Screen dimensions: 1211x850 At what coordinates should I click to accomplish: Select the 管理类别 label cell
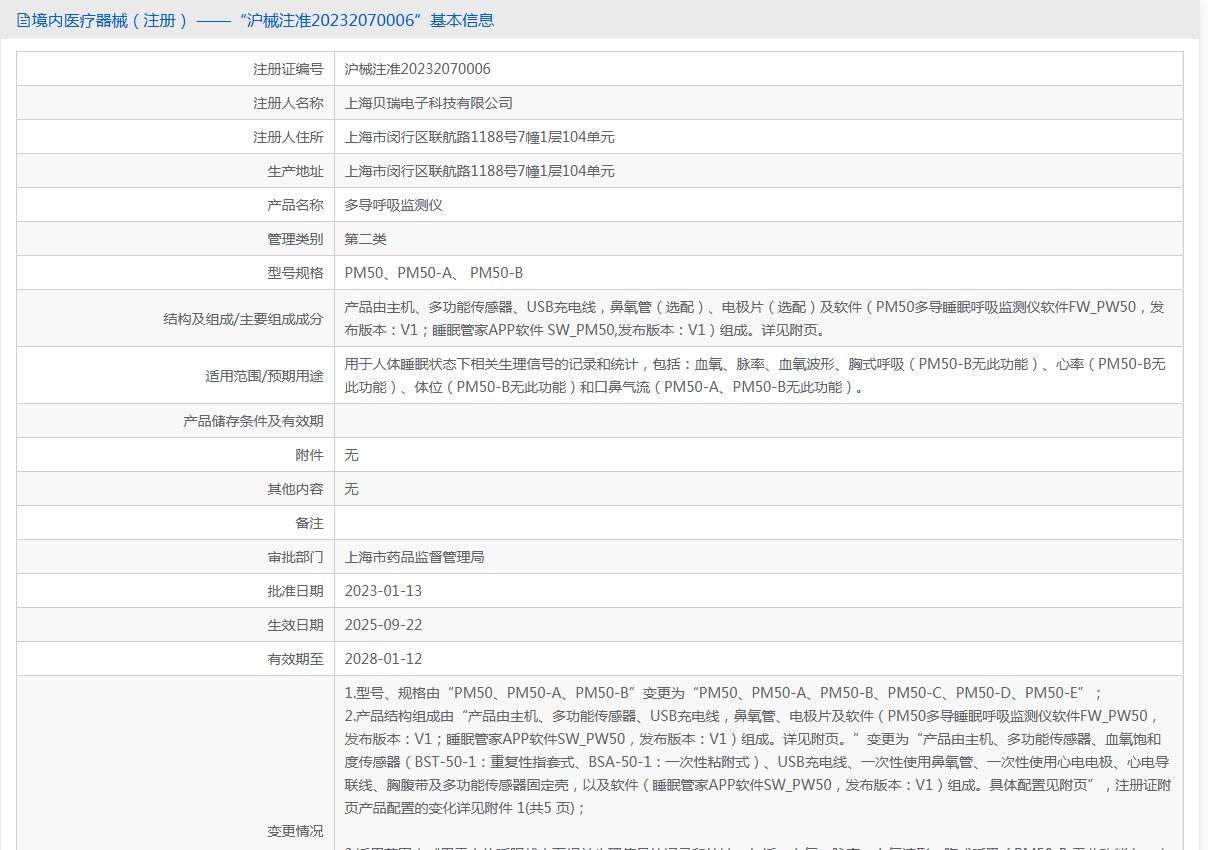pyautogui.click(x=175, y=239)
